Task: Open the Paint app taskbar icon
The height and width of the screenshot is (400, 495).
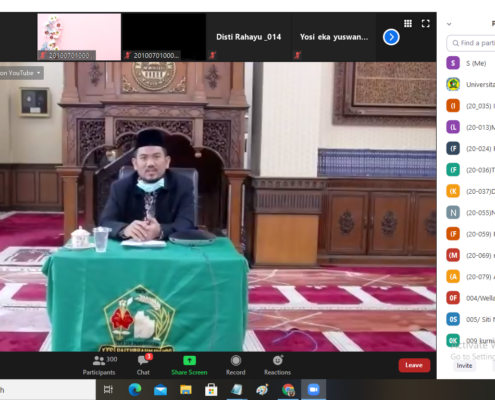Action: click(x=262, y=389)
